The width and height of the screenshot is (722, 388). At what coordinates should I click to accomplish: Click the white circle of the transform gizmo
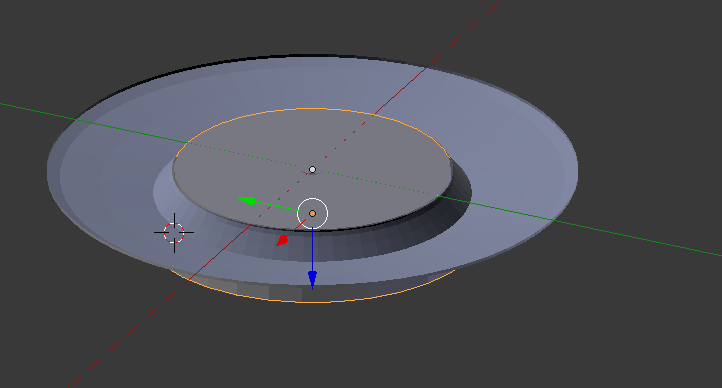pyautogui.click(x=313, y=214)
